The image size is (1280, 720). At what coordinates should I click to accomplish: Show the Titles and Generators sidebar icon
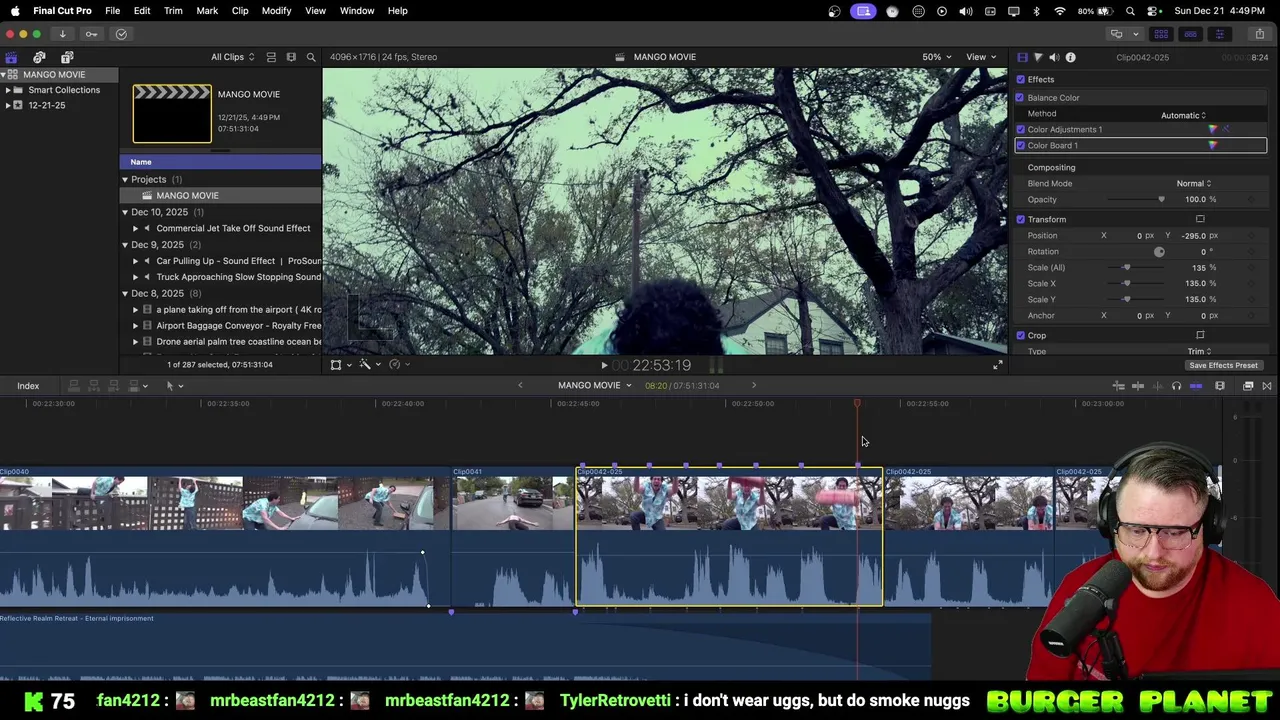click(x=67, y=57)
